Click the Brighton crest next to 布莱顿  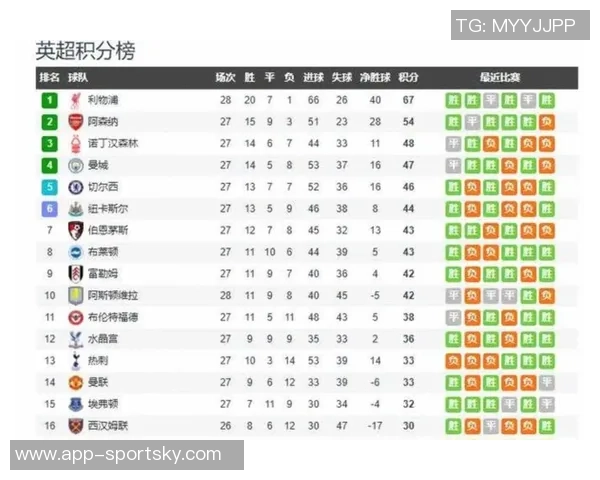[x=76, y=252]
